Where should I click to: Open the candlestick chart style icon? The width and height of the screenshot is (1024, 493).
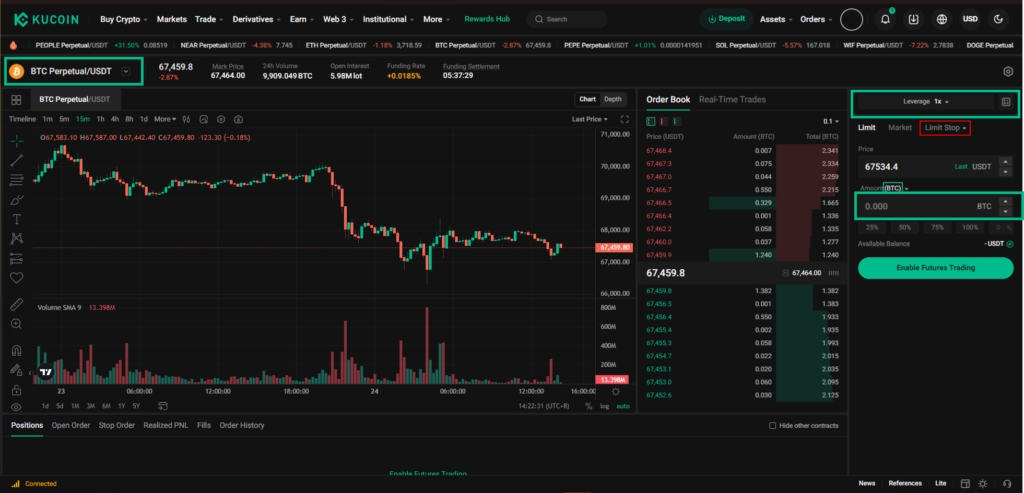click(x=187, y=119)
